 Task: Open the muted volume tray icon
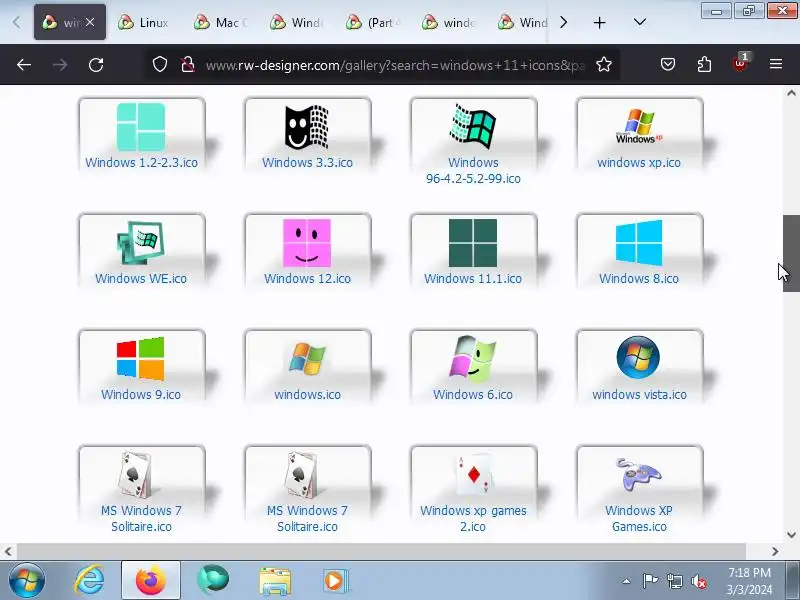[x=698, y=581]
